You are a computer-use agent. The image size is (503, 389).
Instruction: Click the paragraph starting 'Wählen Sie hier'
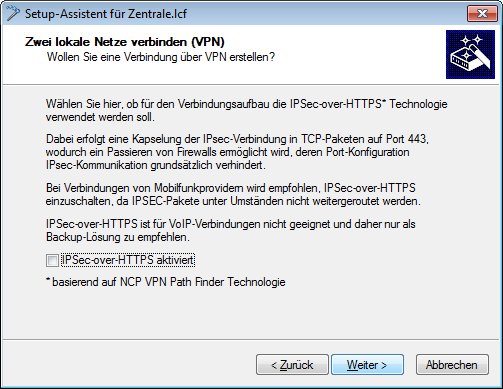coord(246,110)
